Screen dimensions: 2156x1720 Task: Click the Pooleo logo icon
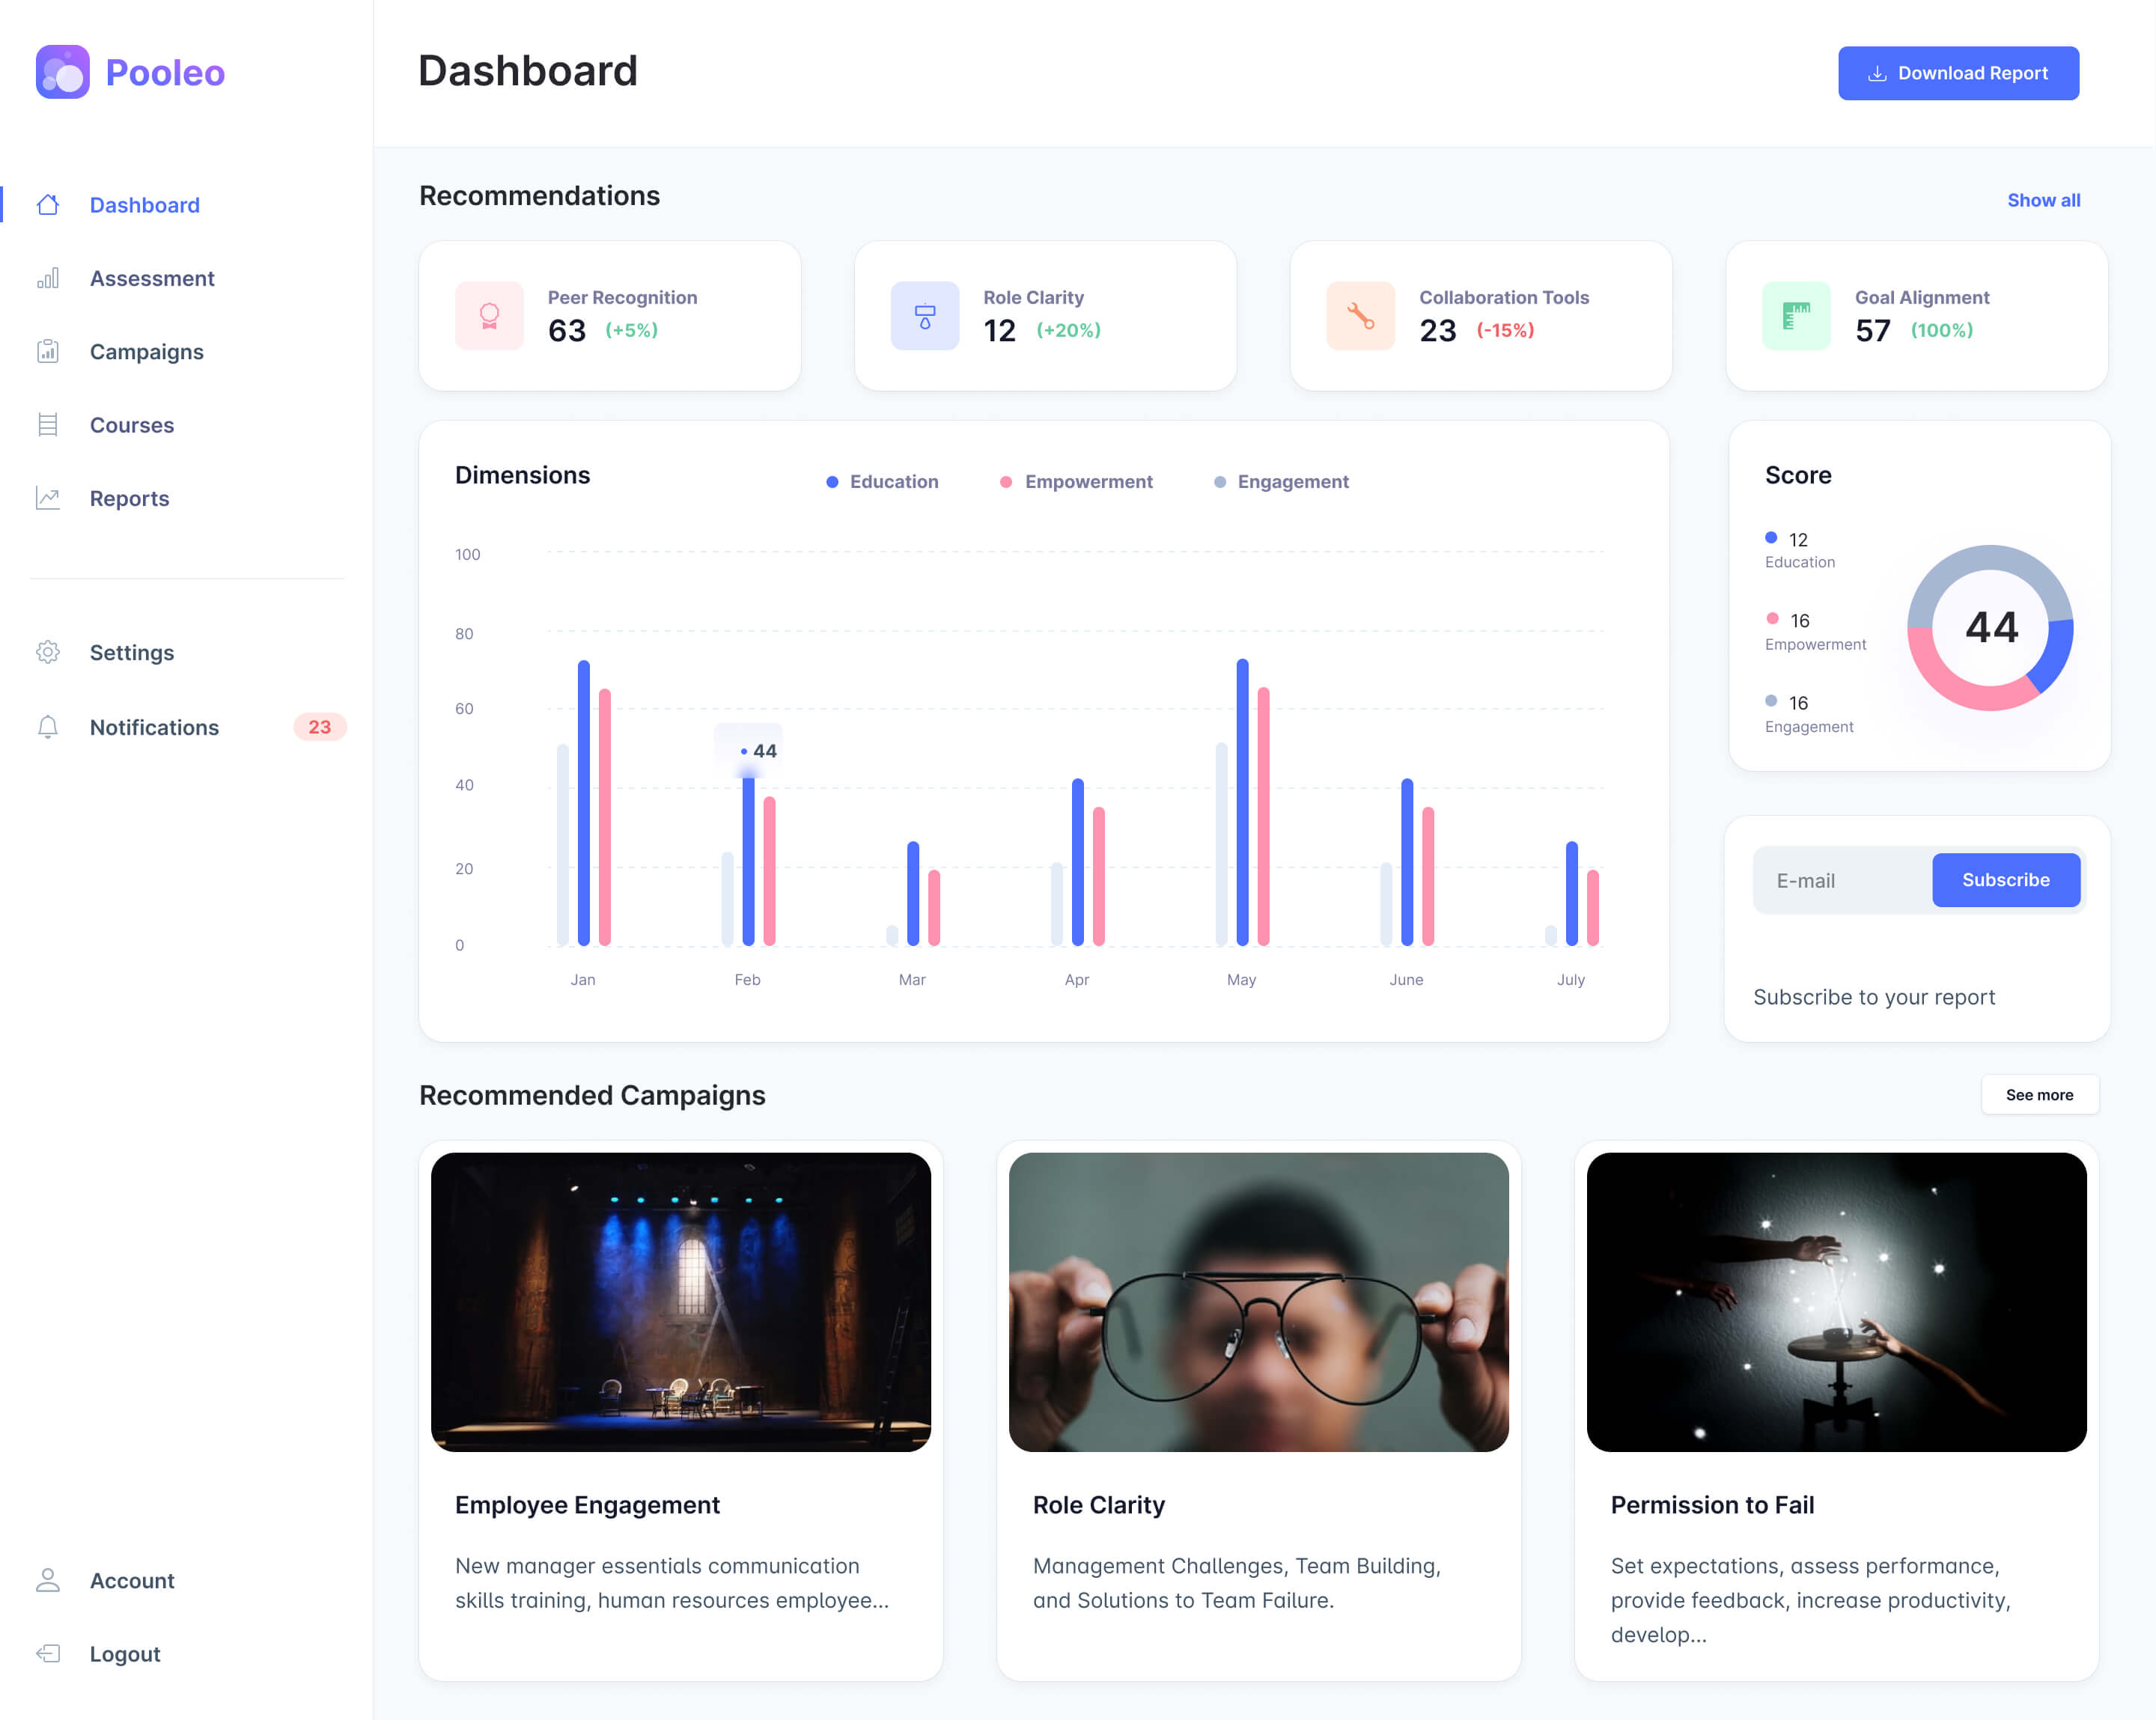click(x=63, y=72)
